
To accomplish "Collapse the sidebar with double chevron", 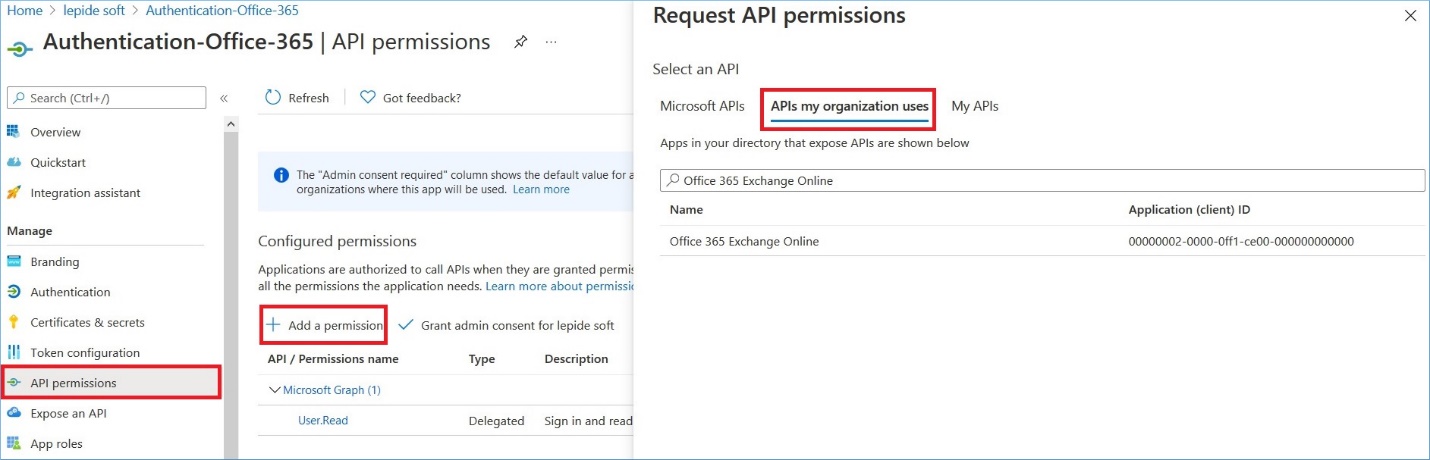I will click(x=223, y=98).
